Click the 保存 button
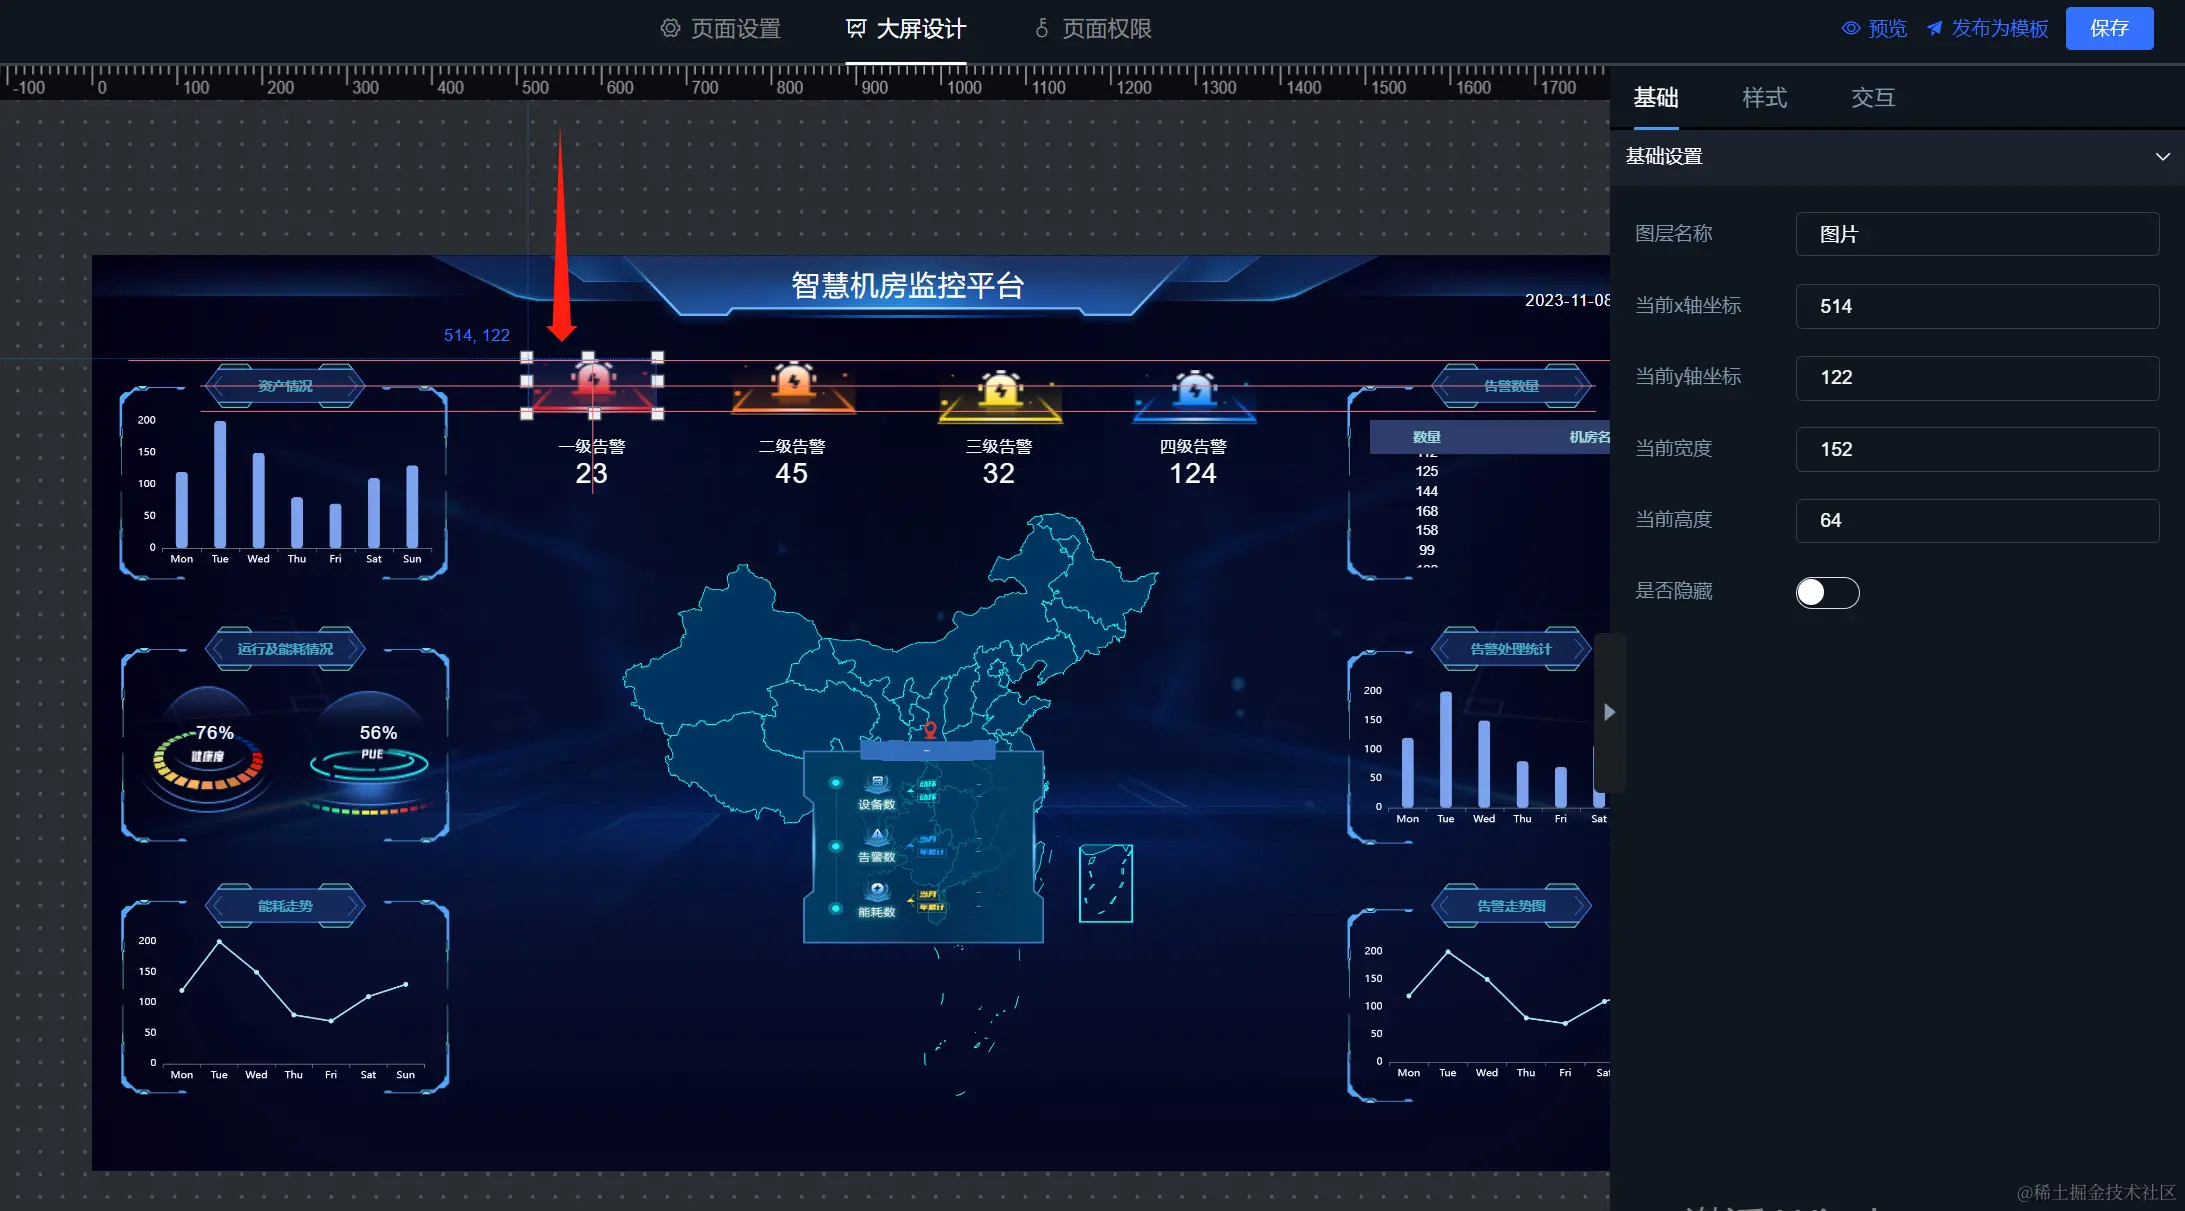This screenshot has width=2185, height=1211. click(2109, 29)
